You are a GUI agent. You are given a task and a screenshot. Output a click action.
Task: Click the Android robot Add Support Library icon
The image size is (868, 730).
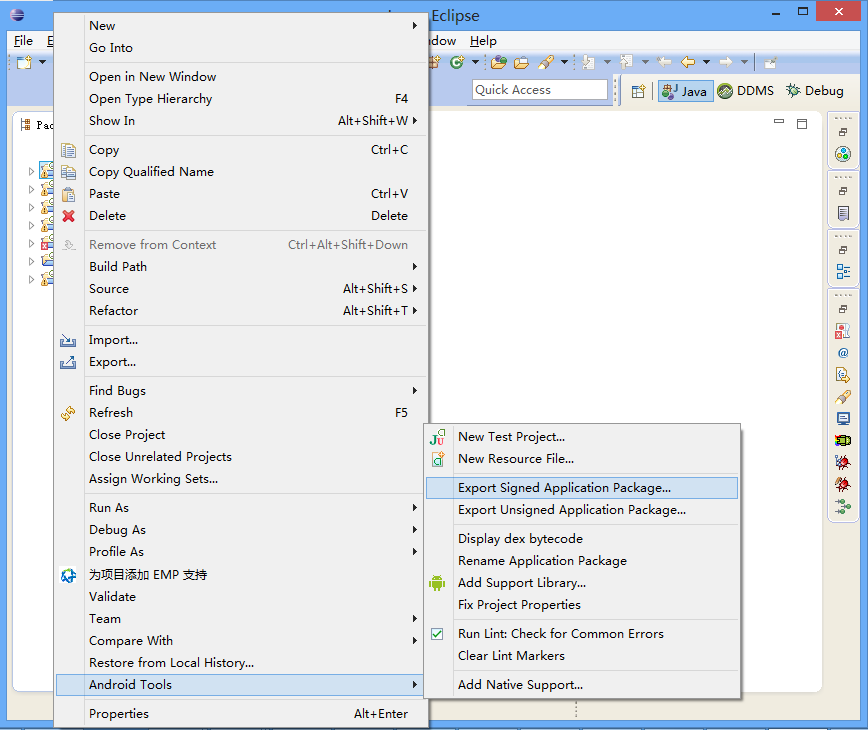pyautogui.click(x=437, y=583)
